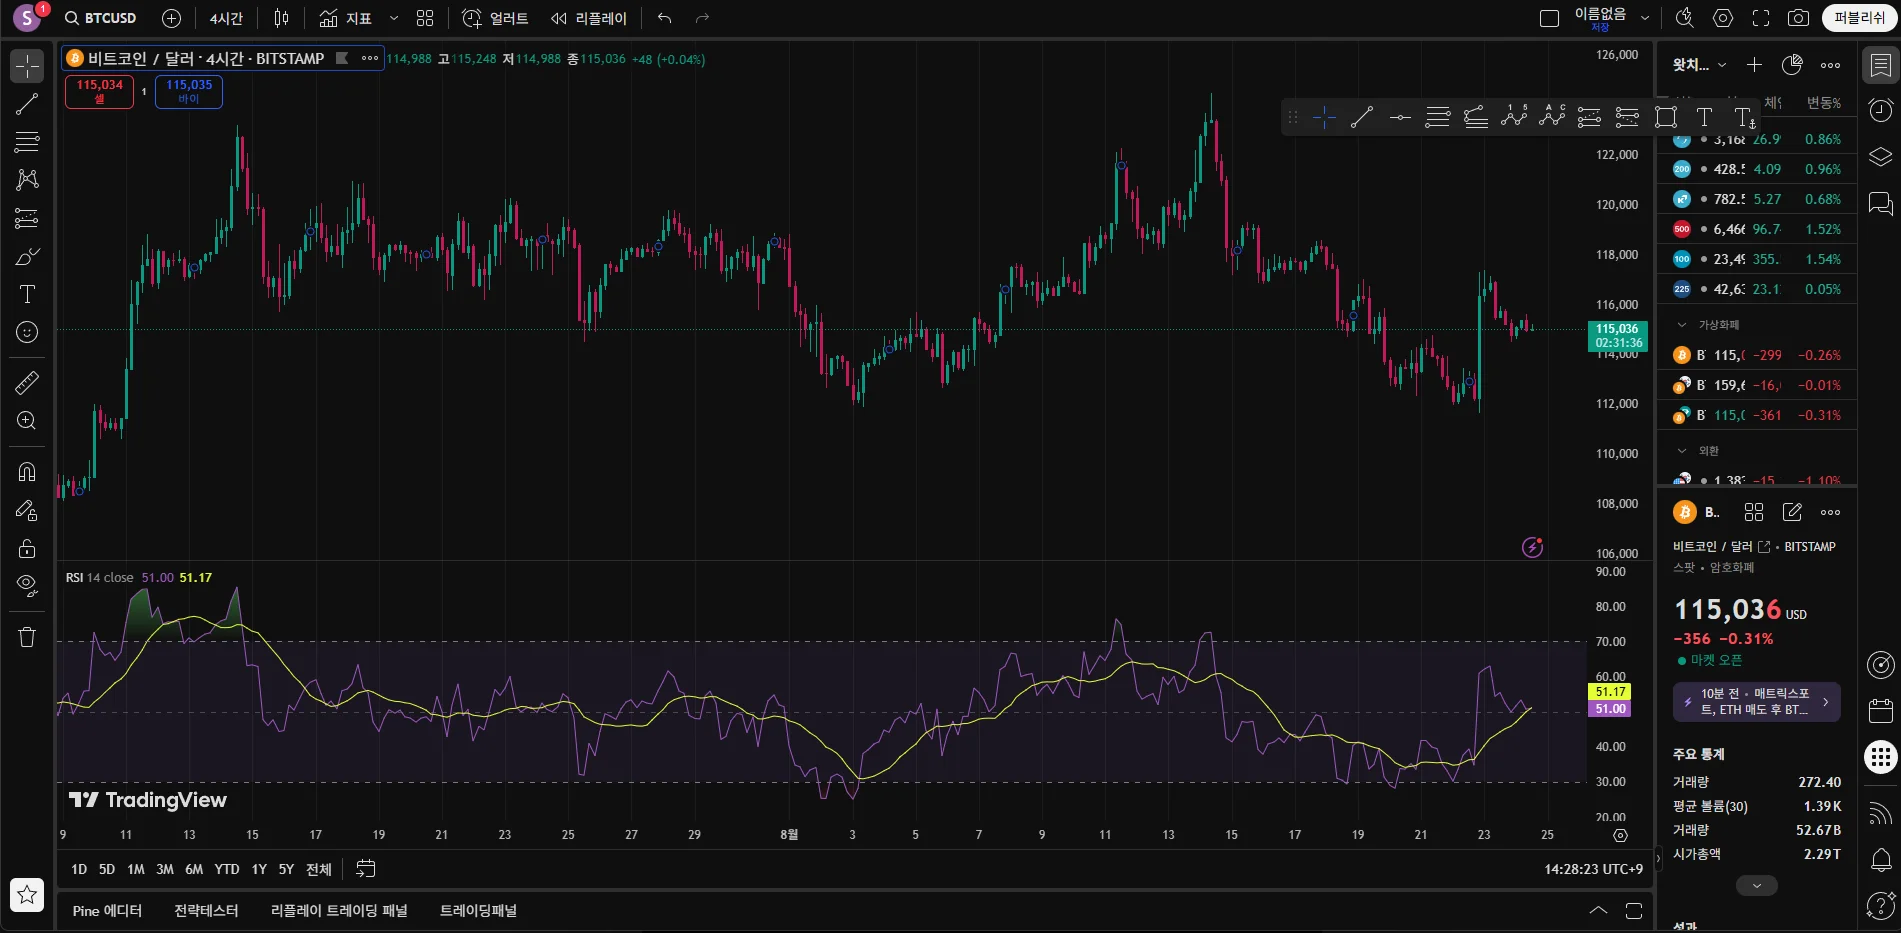The image size is (1901, 933).
Task: Click the trash icon to remove drawings
Action: tap(27, 637)
